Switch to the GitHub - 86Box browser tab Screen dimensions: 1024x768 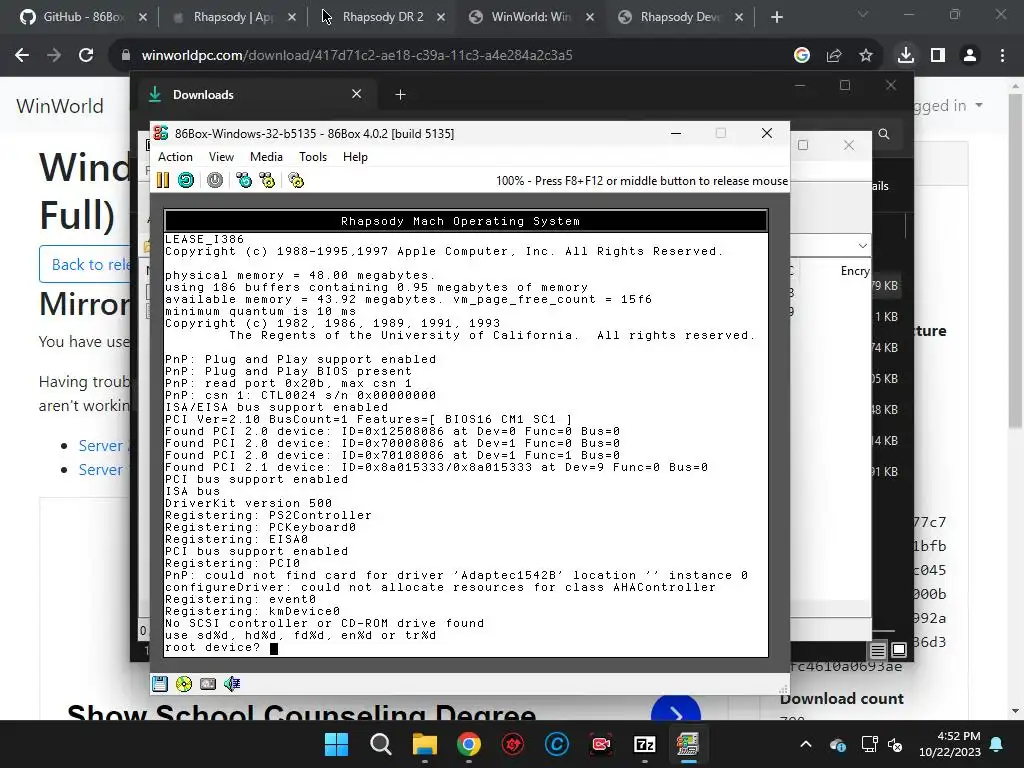(83, 17)
